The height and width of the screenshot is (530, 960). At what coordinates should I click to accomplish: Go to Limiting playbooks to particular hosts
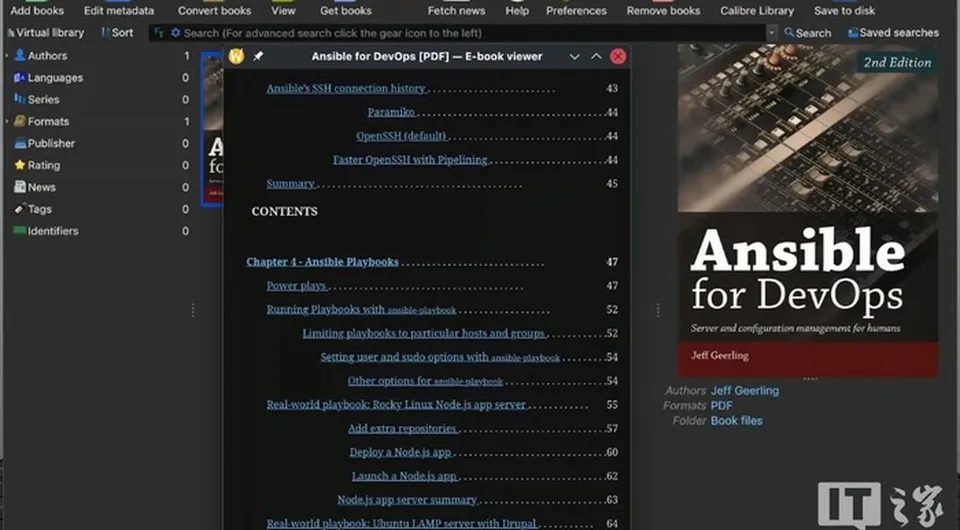pos(423,334)
